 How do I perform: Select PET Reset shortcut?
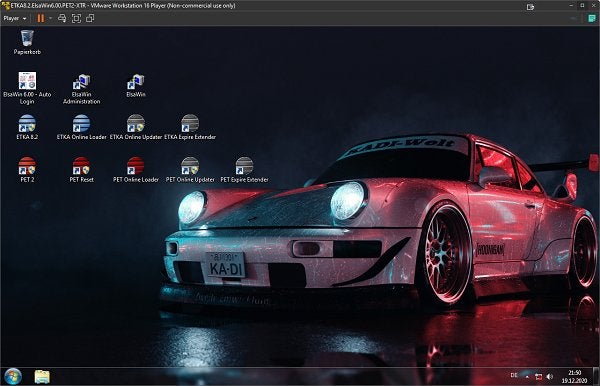point(82,169)
